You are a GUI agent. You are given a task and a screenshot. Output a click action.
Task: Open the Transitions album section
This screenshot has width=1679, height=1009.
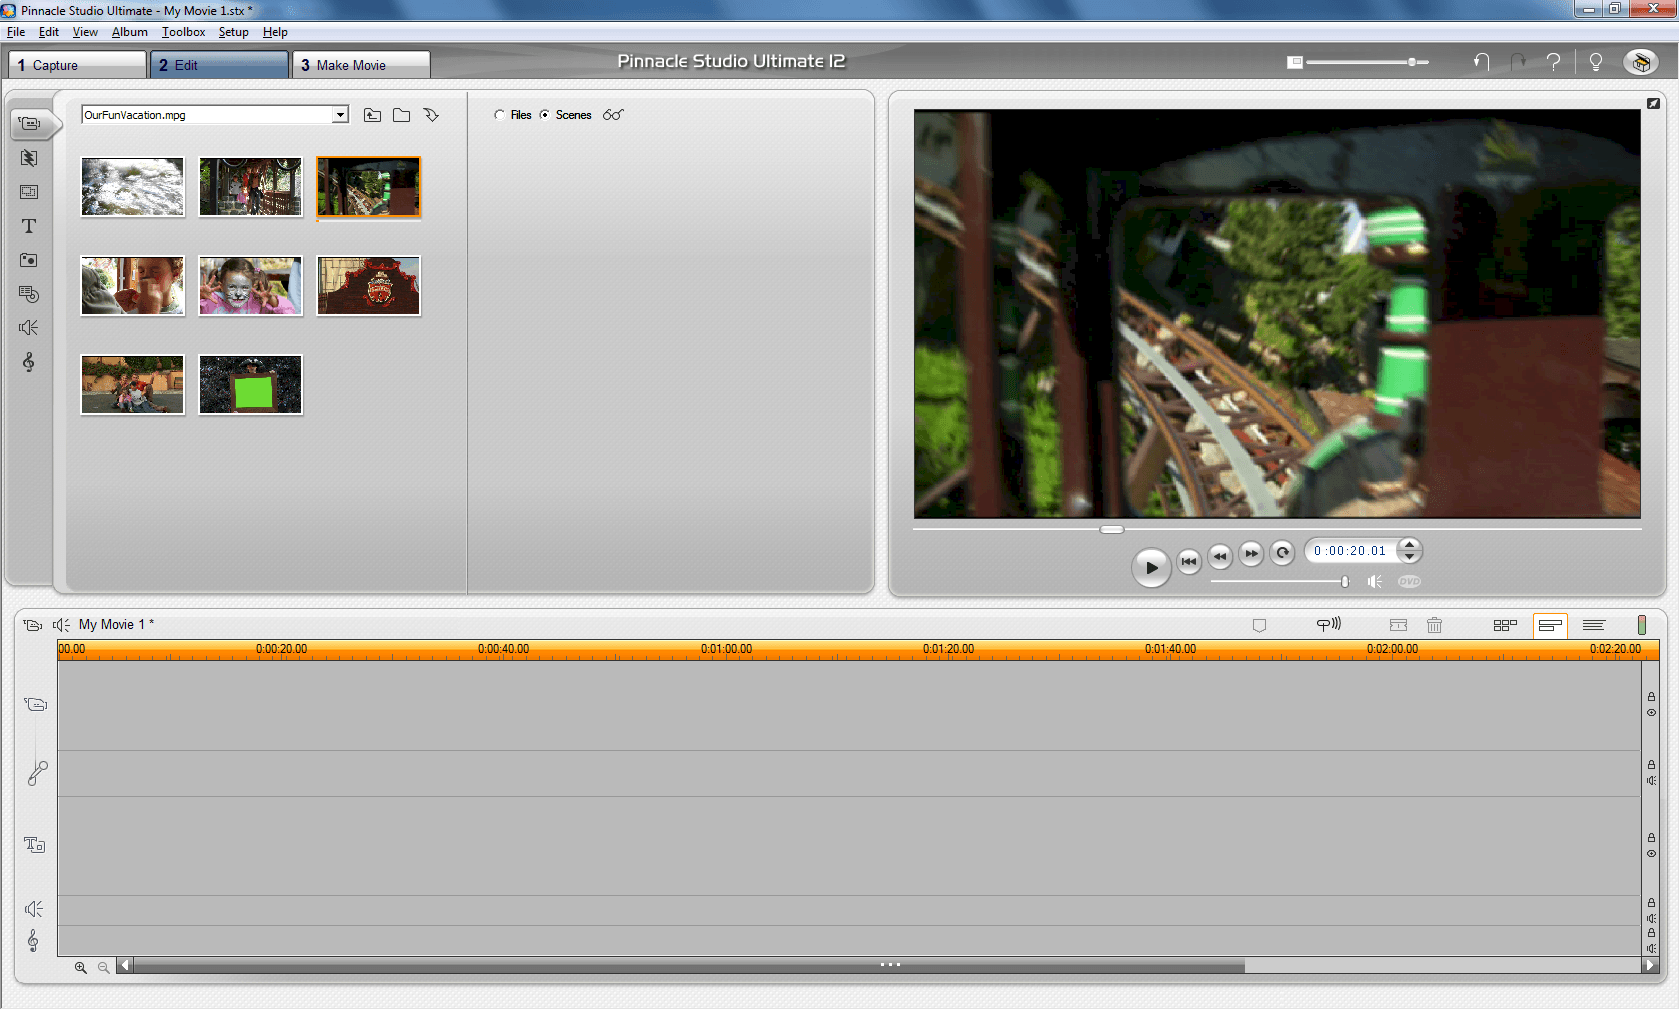click(x=29, y=158)
